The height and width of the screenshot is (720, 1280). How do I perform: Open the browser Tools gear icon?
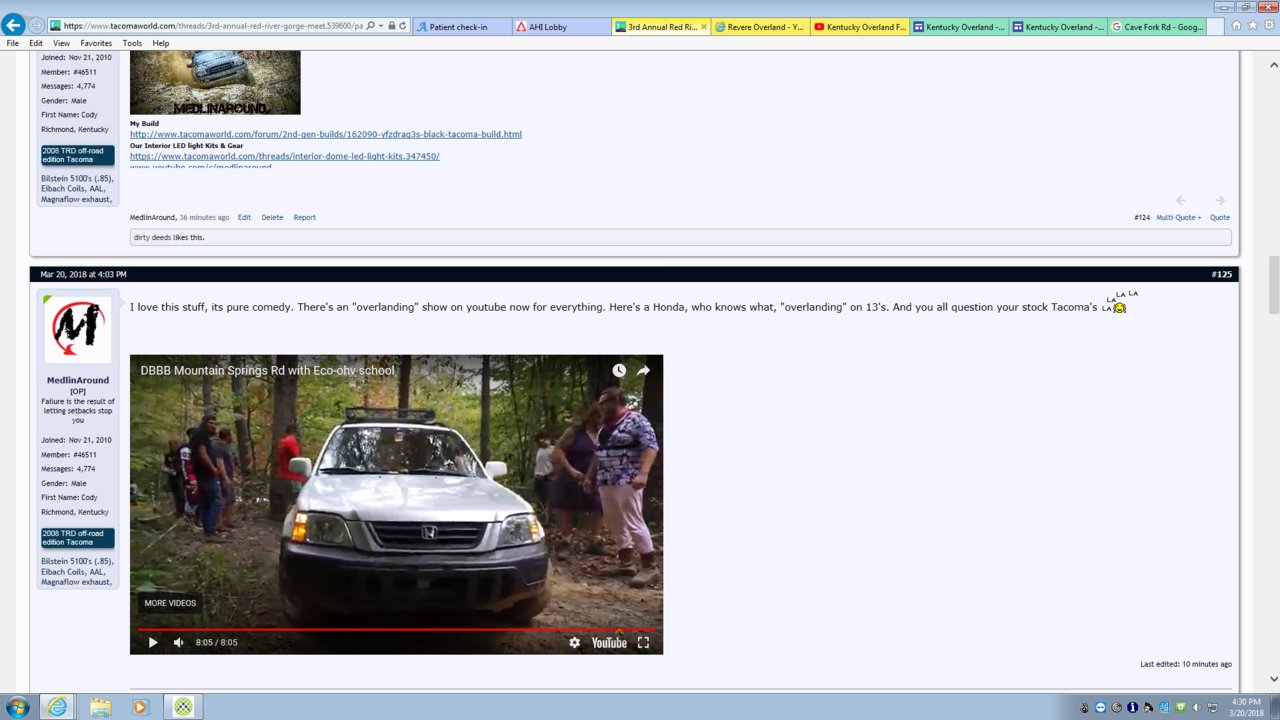tap(1268, 26)
